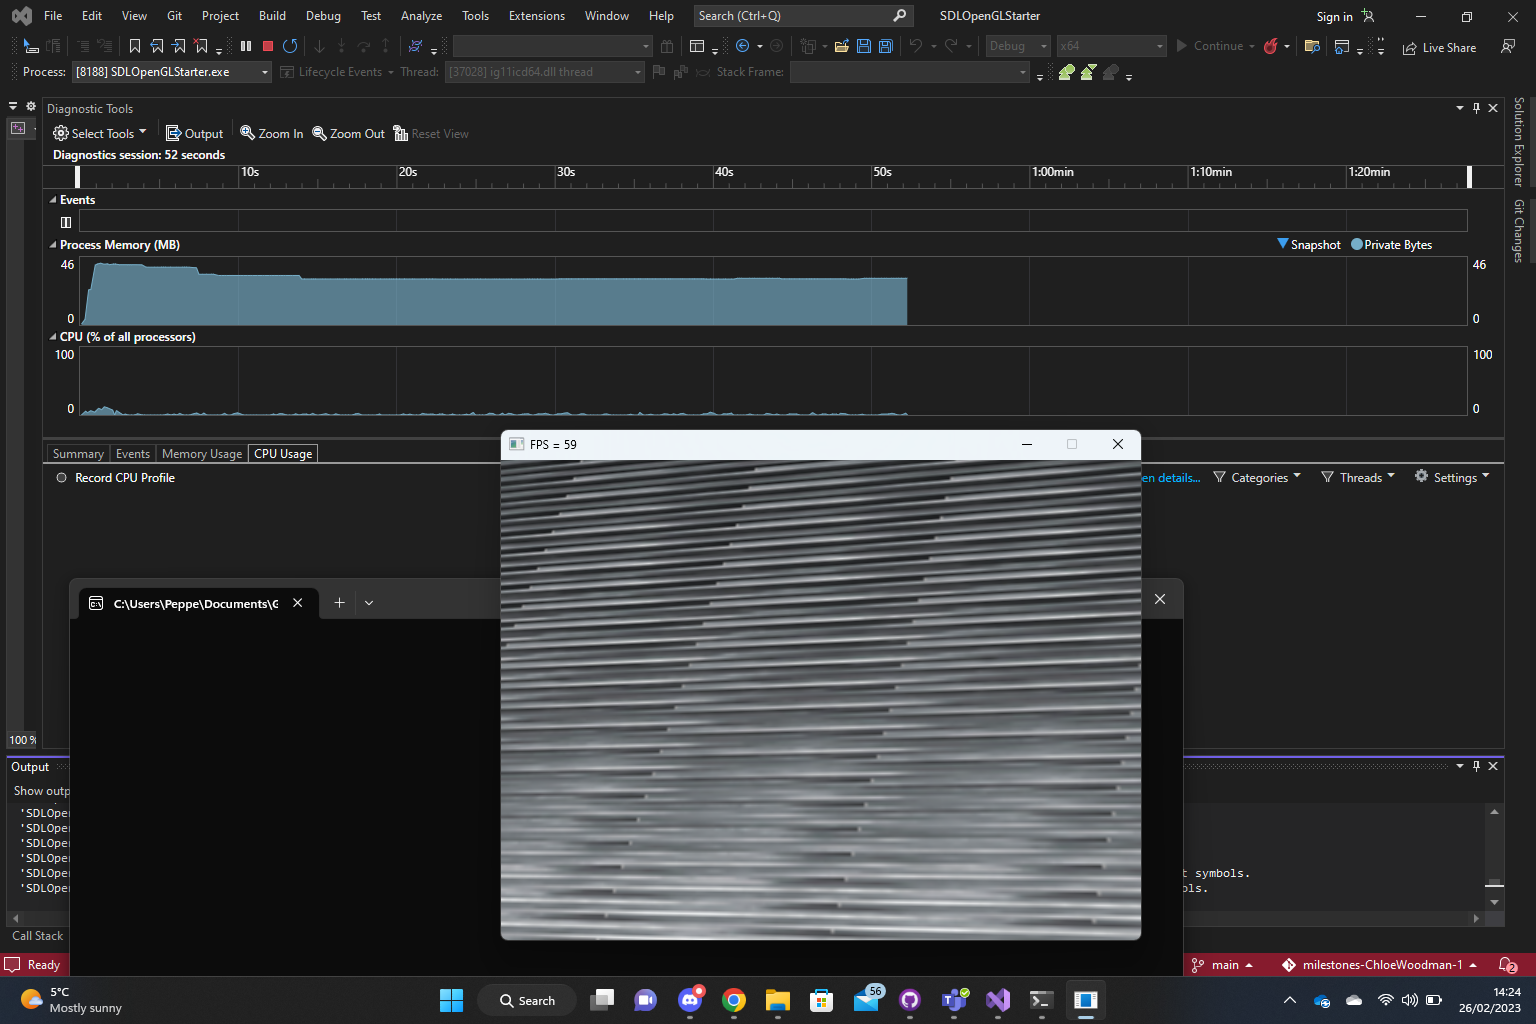Restart the debugging session
Screen dimensions: 1536x1024
(x=290, y=46)
